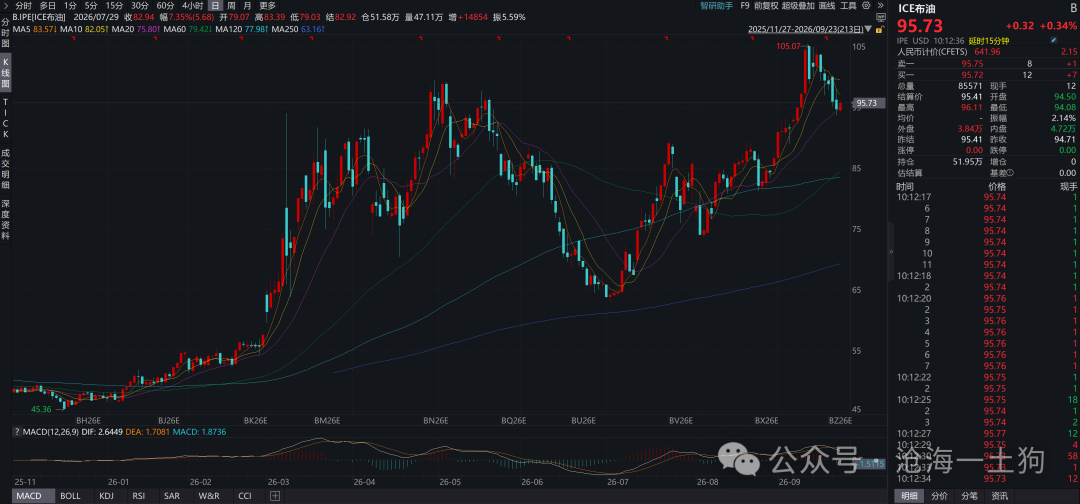The height and width of the screenshot is (504, 1080).
Task: Click the ICE布油 instrument title
Action: 918,8
